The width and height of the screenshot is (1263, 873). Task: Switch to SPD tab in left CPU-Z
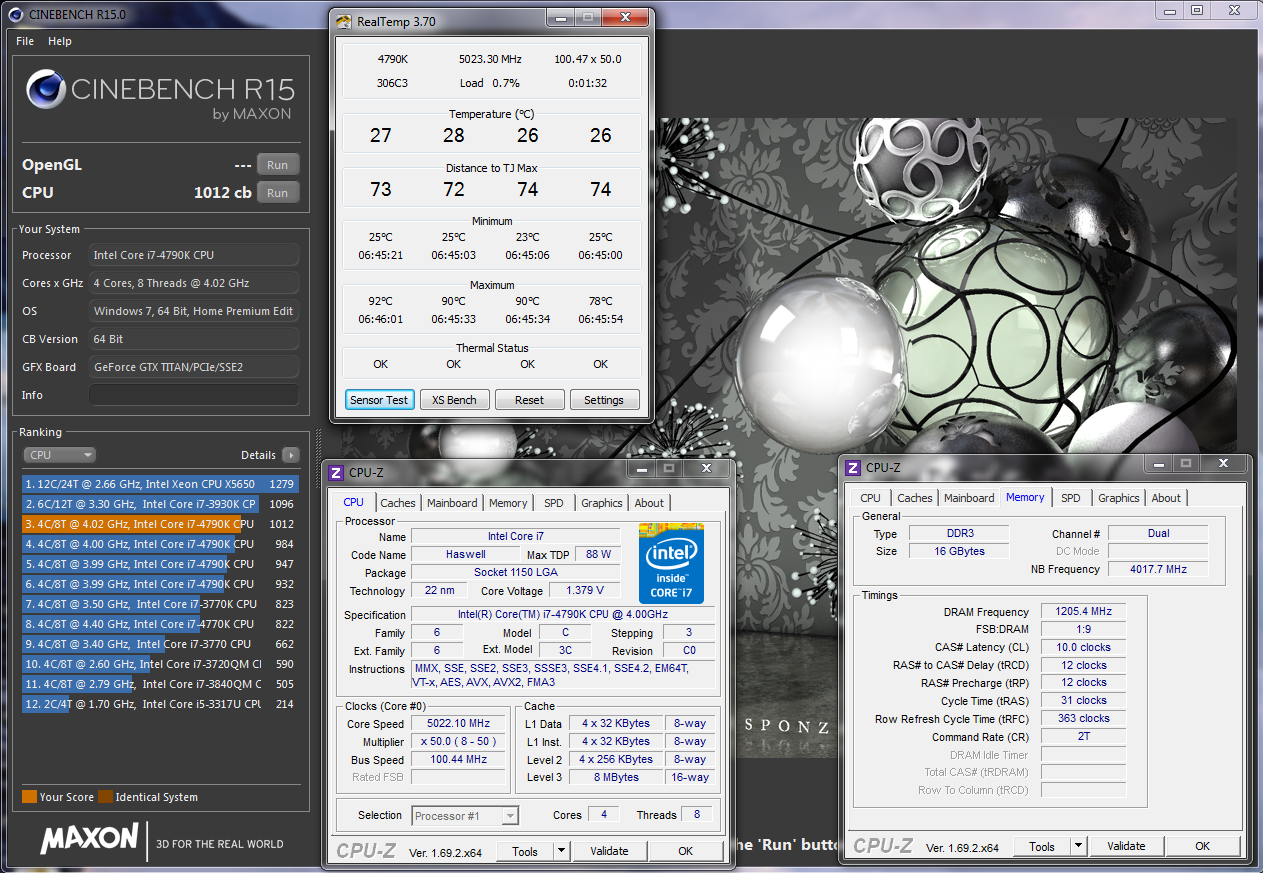[x=553, y=503]
